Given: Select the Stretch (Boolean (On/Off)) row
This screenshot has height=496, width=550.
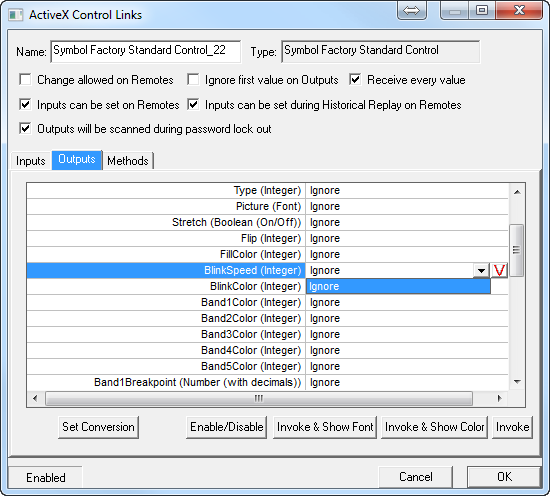Looking at the screenshot, I should point(267,222).
